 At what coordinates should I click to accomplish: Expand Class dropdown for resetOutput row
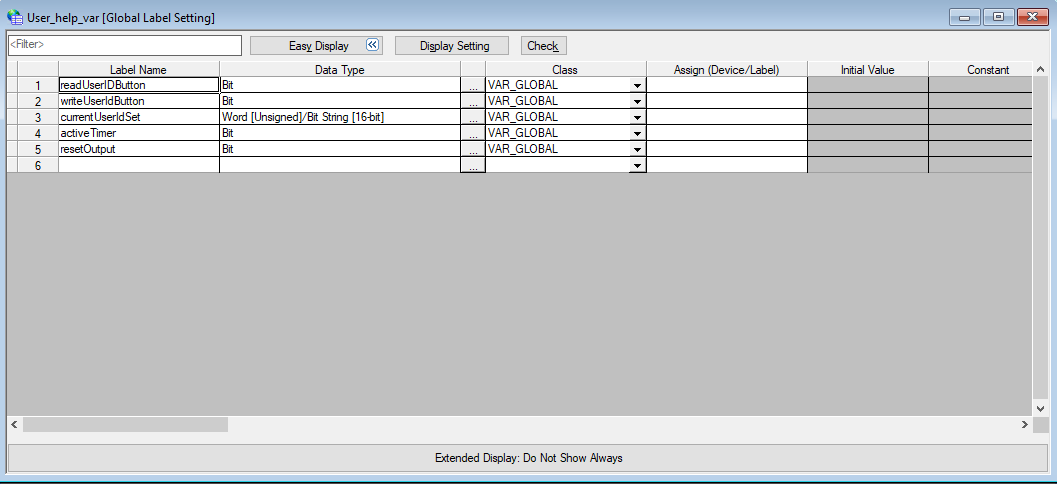pos(637,149)
